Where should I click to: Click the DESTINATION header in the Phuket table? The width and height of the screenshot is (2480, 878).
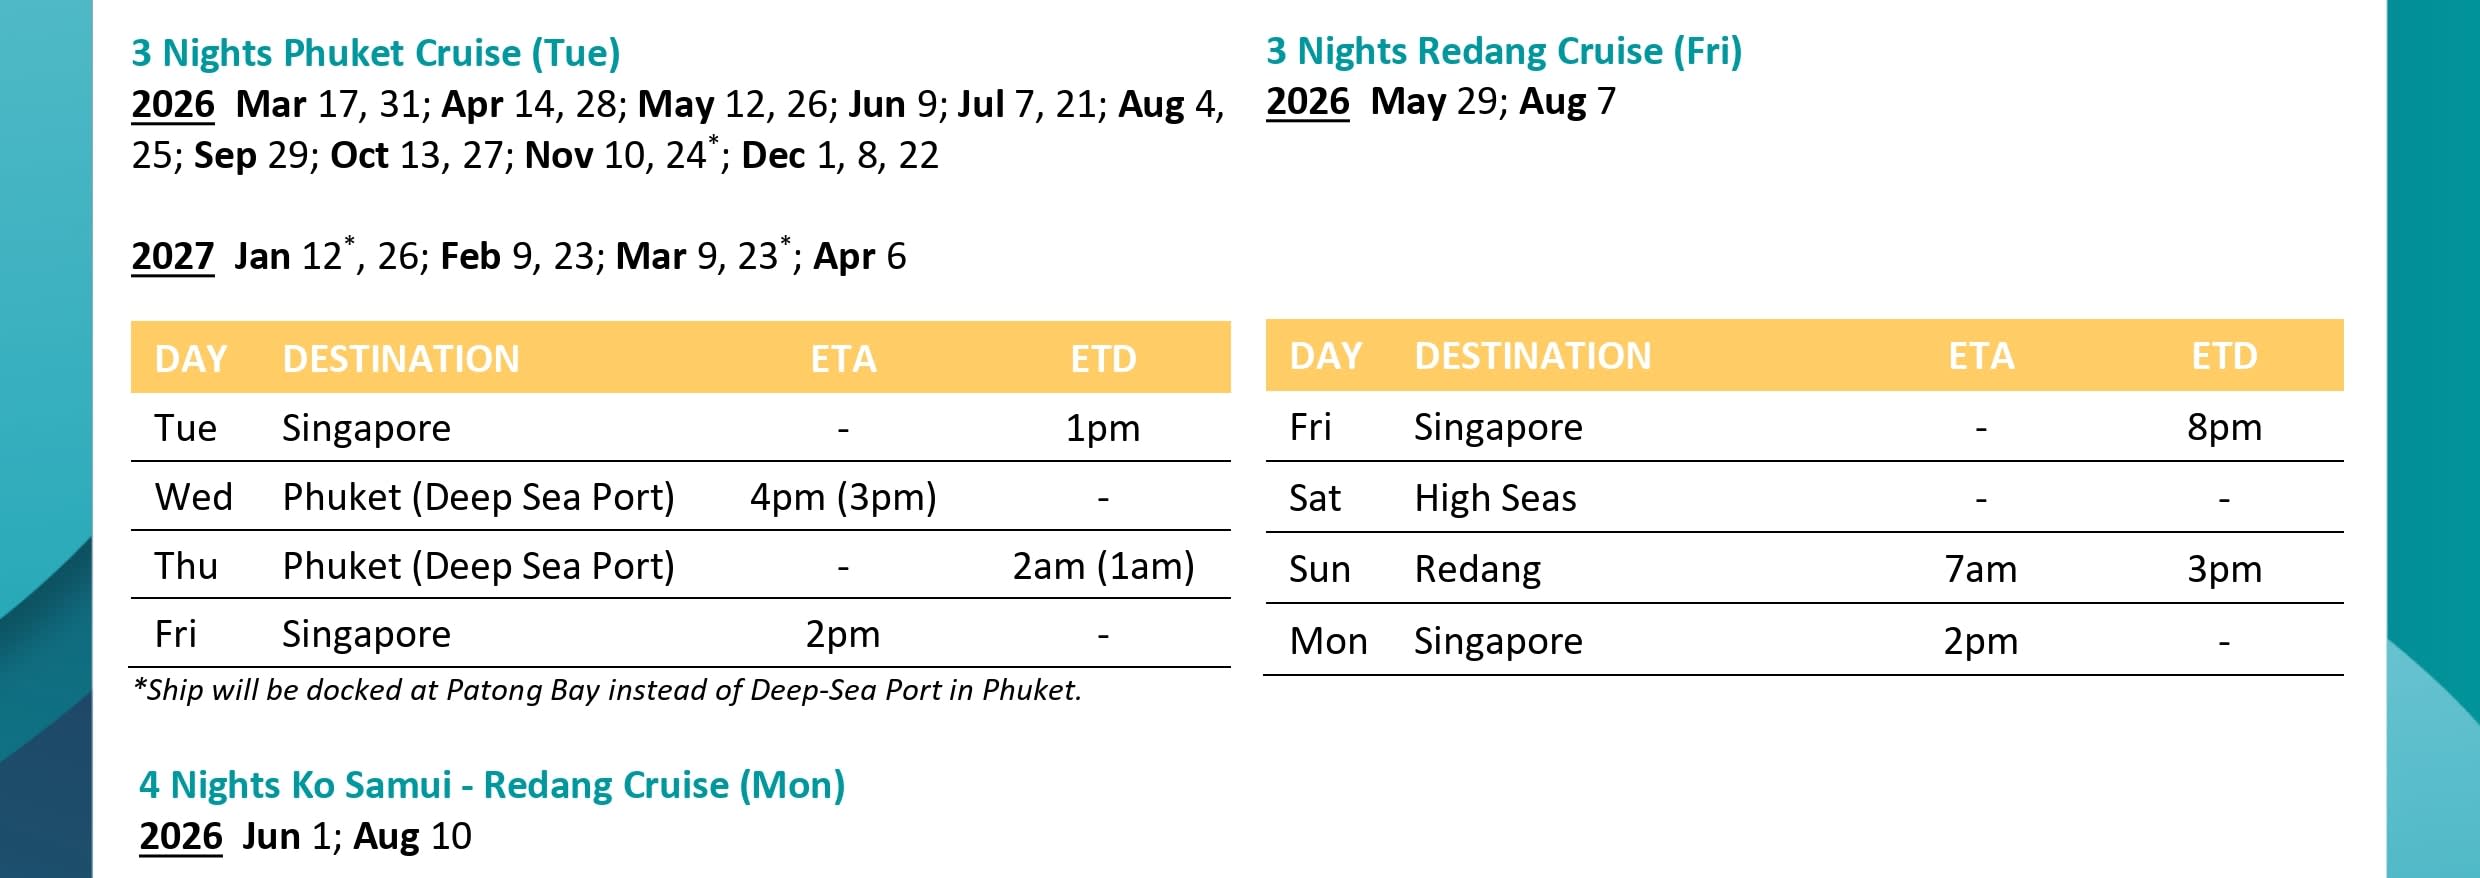coord(401,359)
